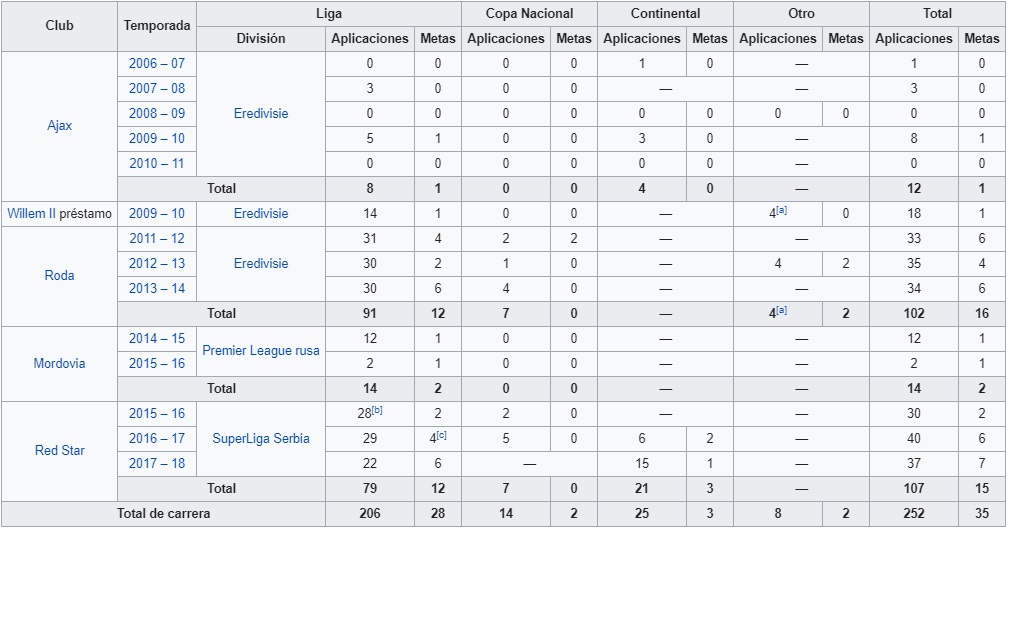Follow the 2012 – 13 season link
This screenshot has height=626, width=1010.
[x=157, y=264]
